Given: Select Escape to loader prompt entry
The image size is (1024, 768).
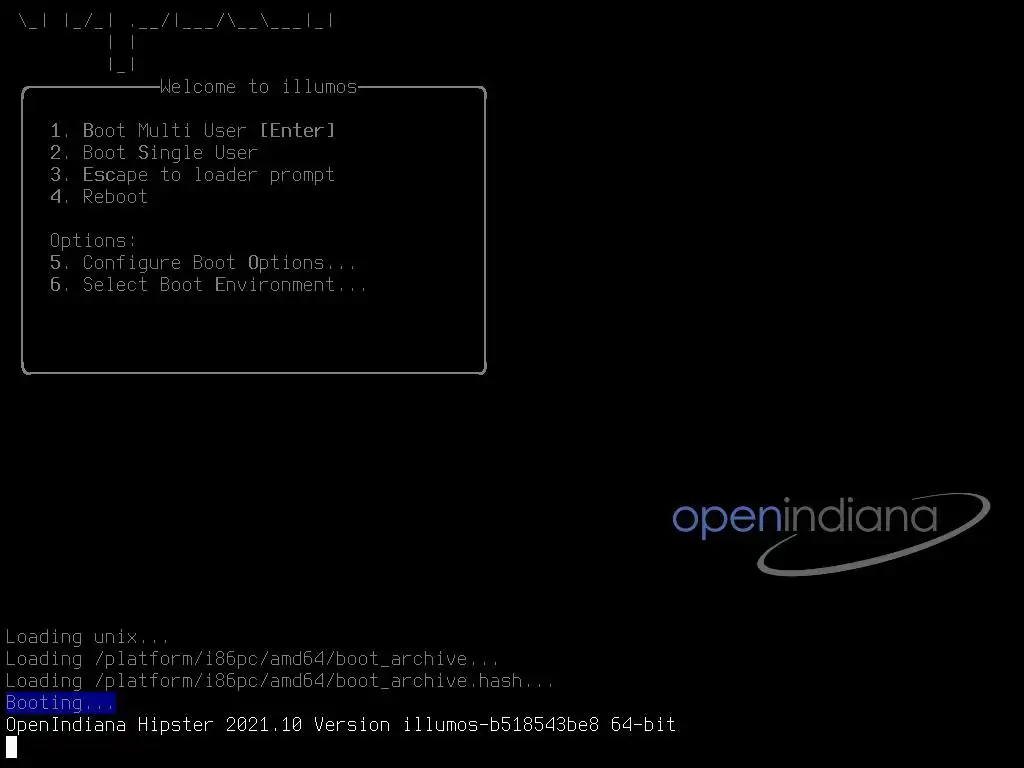Looking at the screenshot, I should click(193, 175).
